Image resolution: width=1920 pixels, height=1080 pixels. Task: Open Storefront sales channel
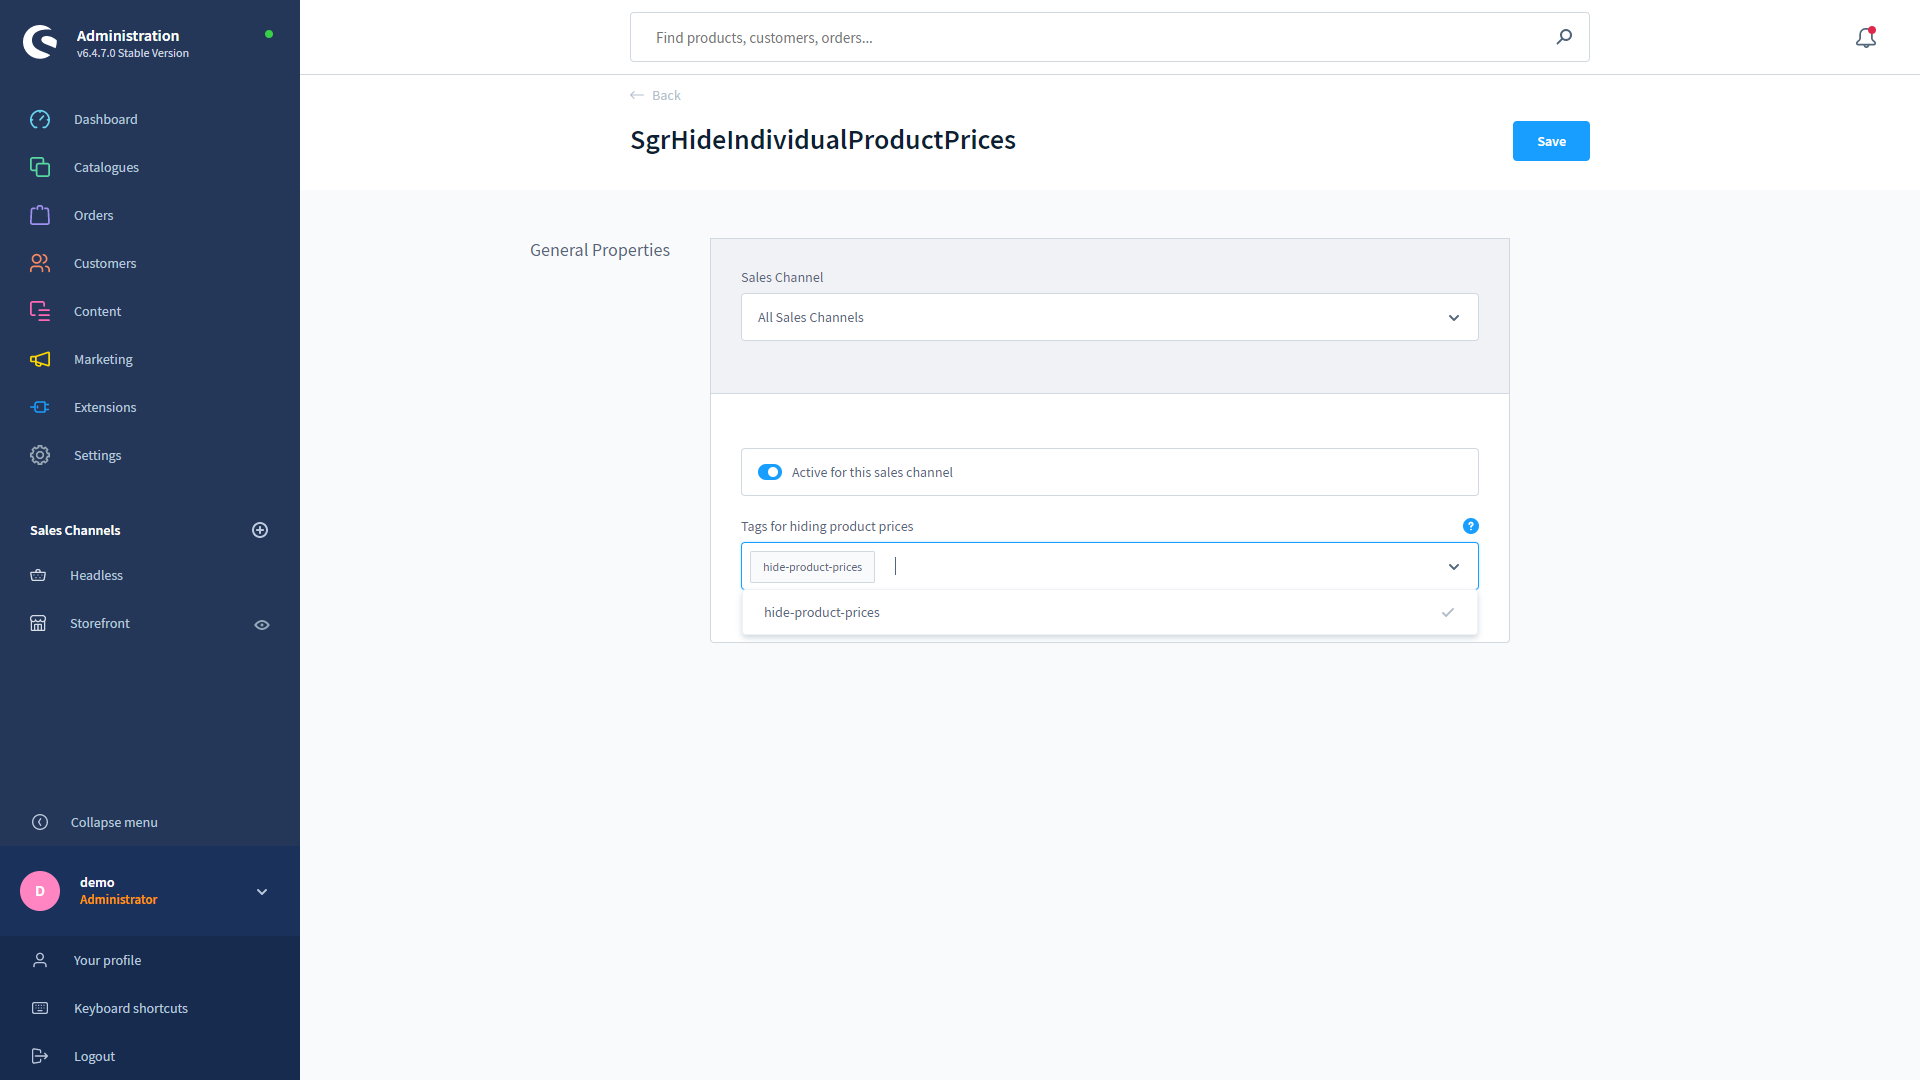click(100, 623)
